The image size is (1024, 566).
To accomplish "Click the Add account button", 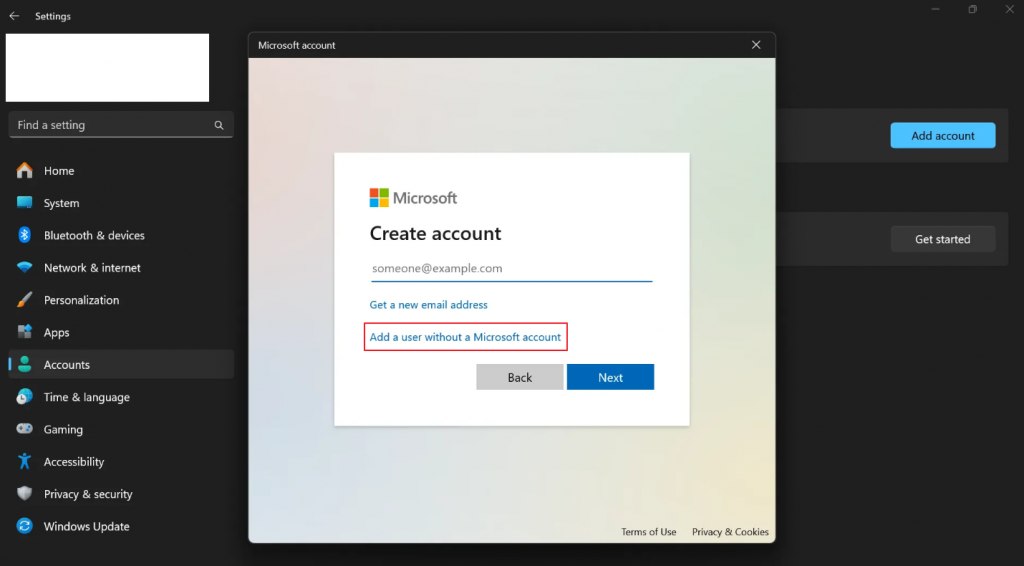I will tap(942, 135).
